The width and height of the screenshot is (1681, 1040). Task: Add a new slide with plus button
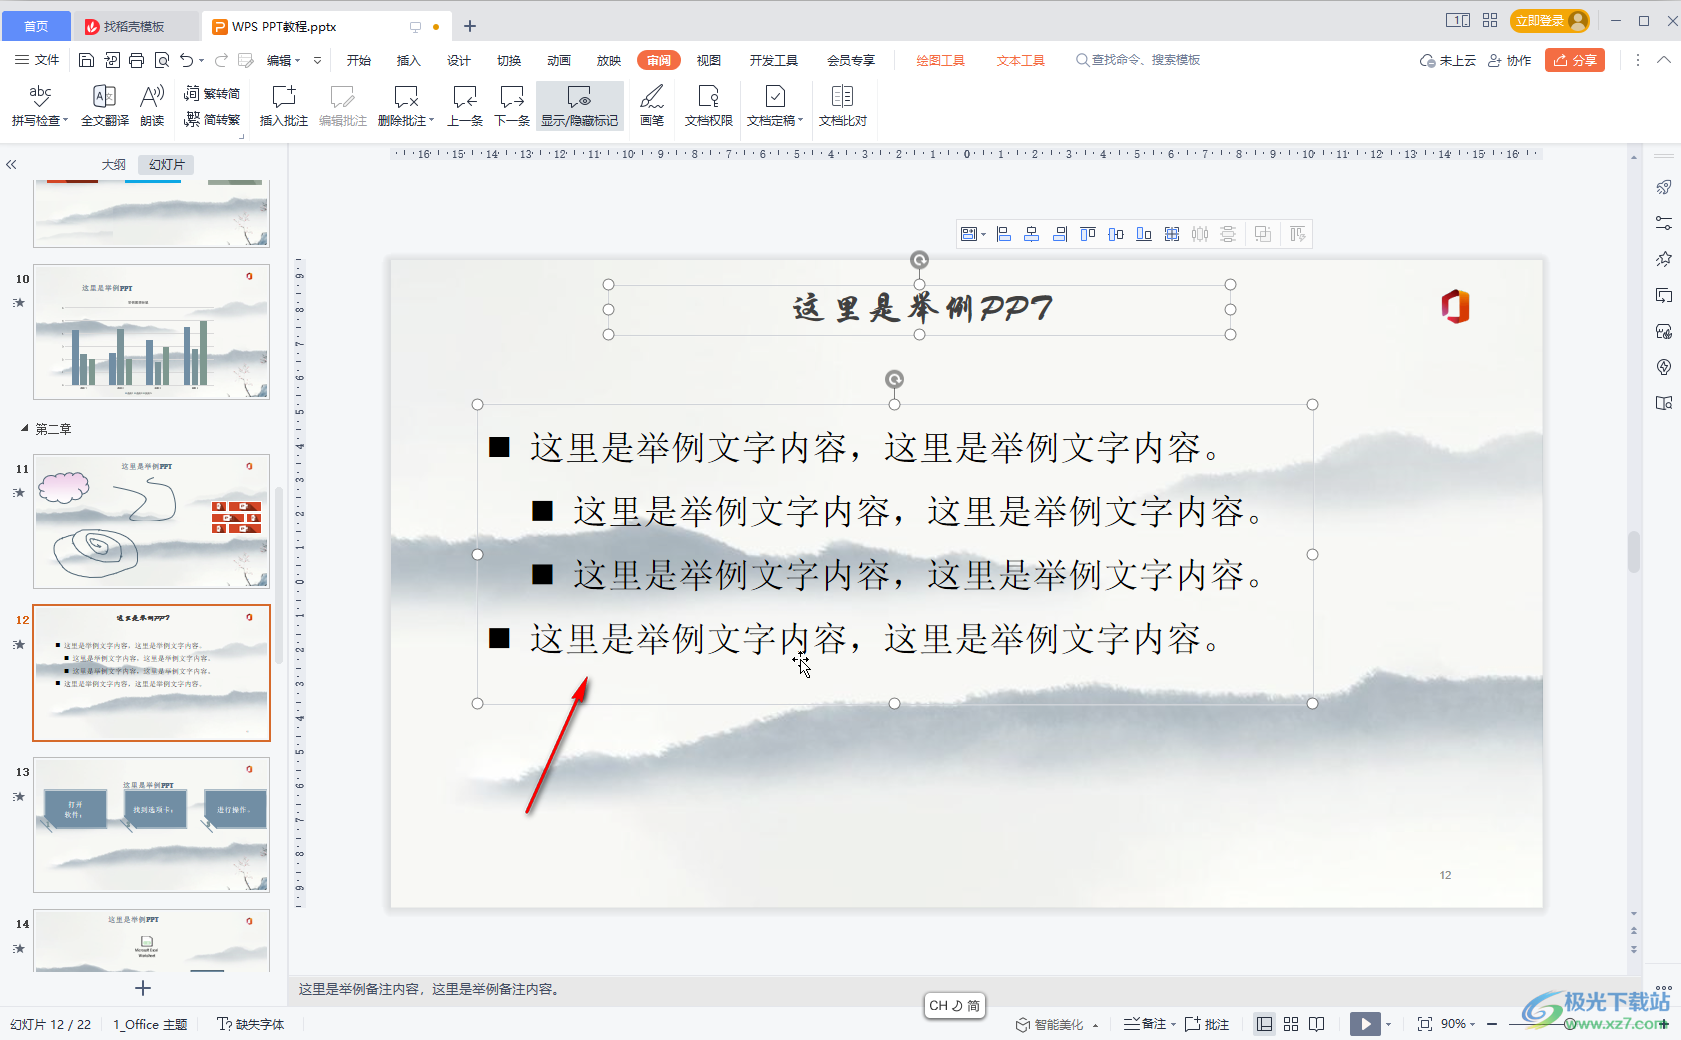pos(143,988)
